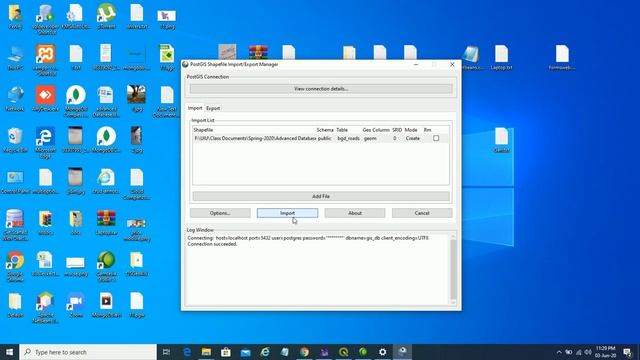This screenshot has height=360, width=640.
Task: Click the Import button
Action: point(287,213)
